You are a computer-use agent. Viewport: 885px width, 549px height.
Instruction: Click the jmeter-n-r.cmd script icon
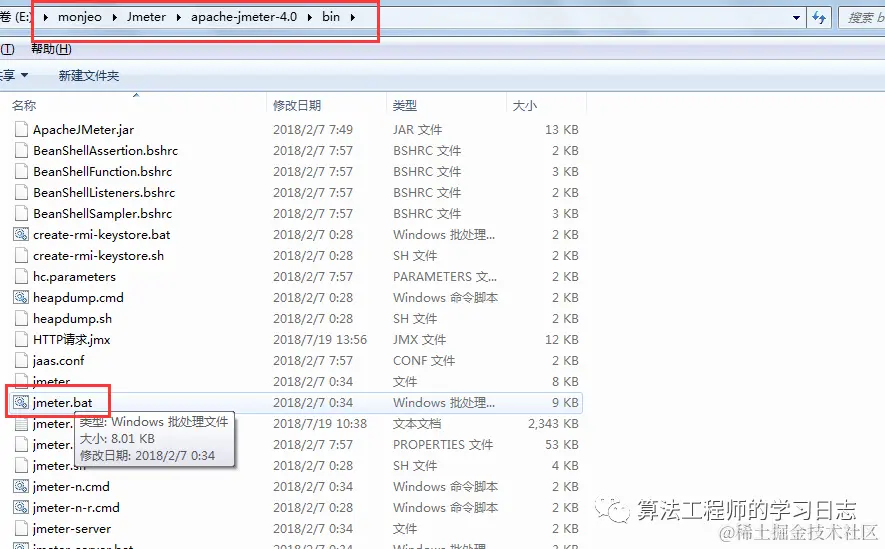21,507
